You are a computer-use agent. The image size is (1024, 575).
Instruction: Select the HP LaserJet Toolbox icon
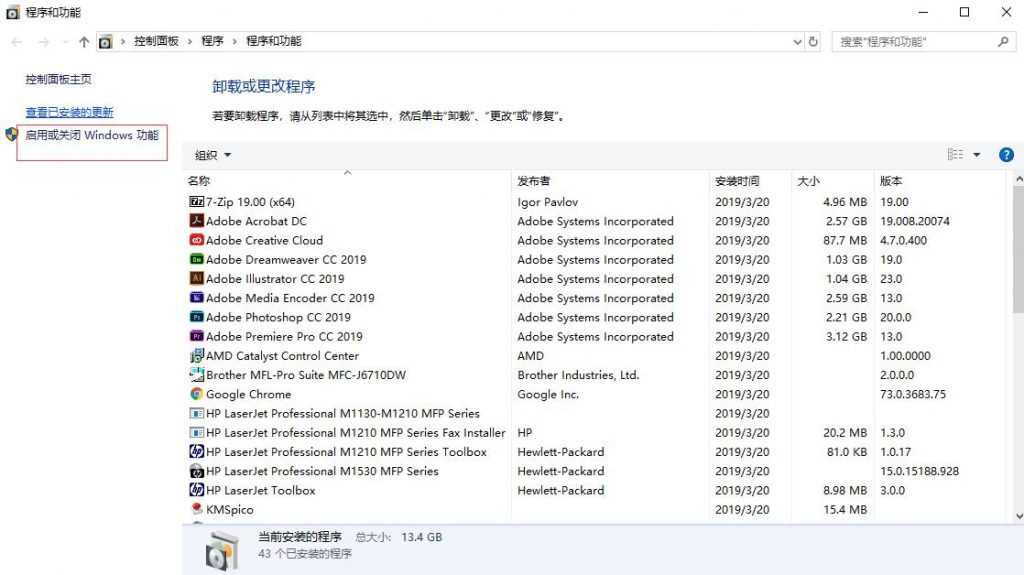point(197,490)
